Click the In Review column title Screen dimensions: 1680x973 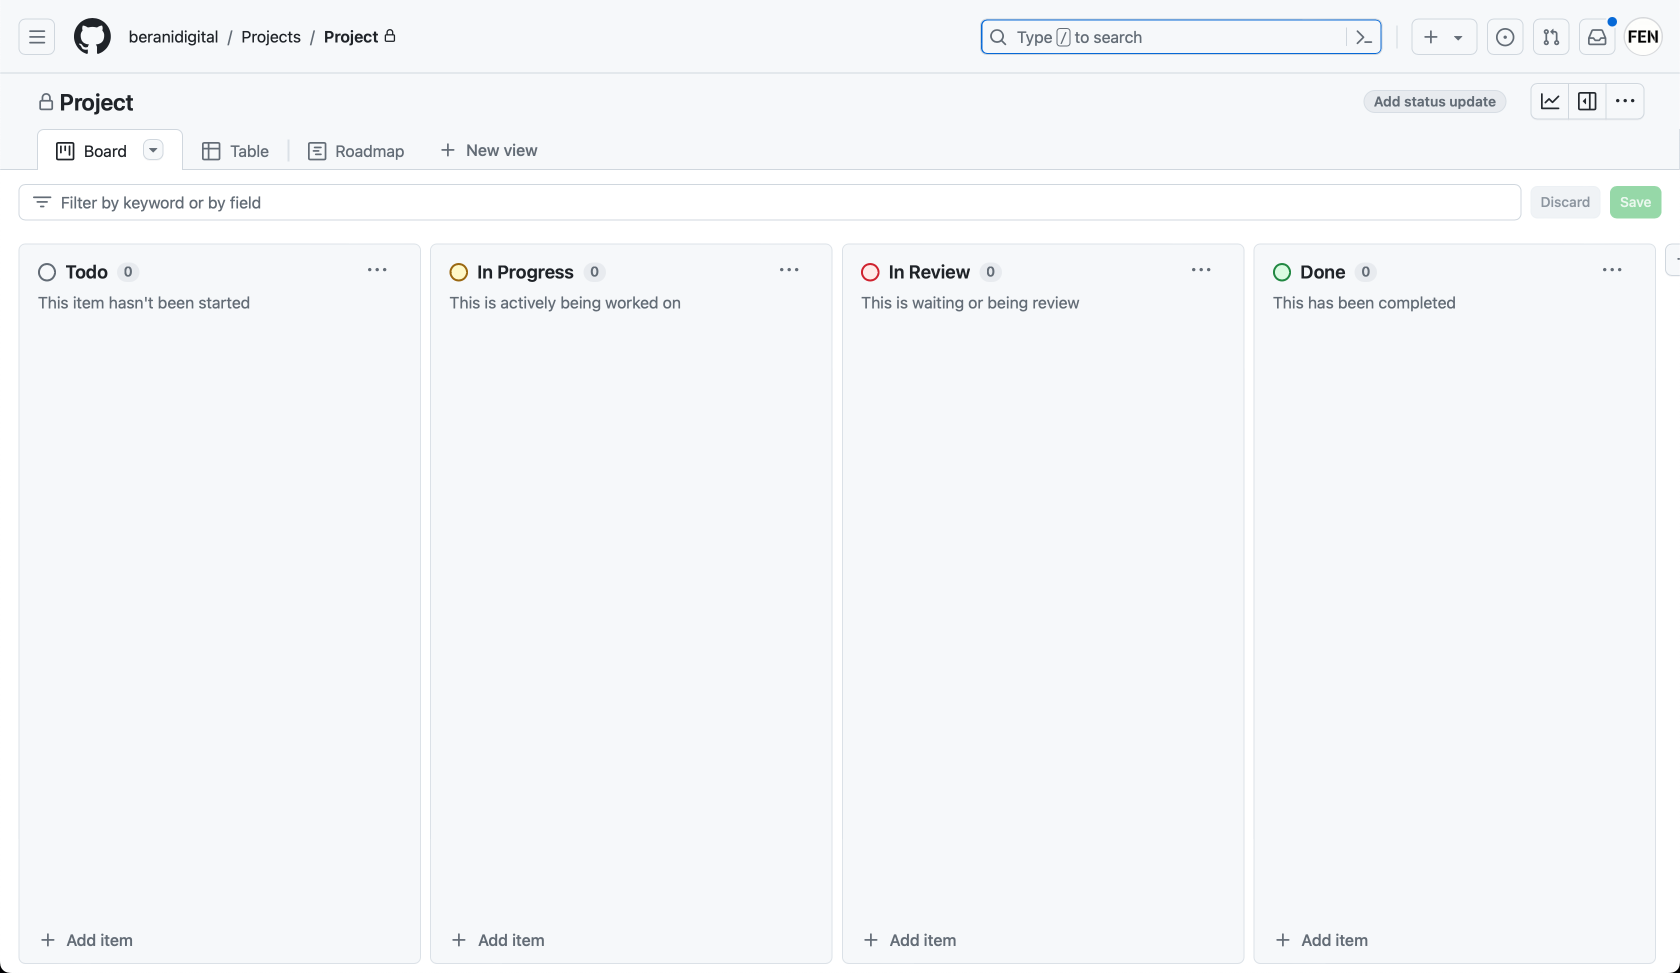click(x=929, y=272)
